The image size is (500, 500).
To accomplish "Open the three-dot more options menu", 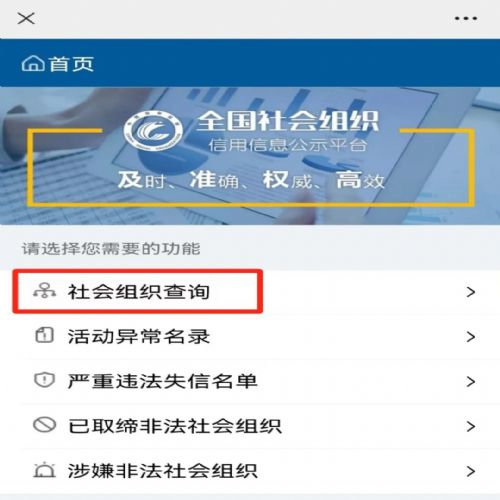I will tap(466, 18).
